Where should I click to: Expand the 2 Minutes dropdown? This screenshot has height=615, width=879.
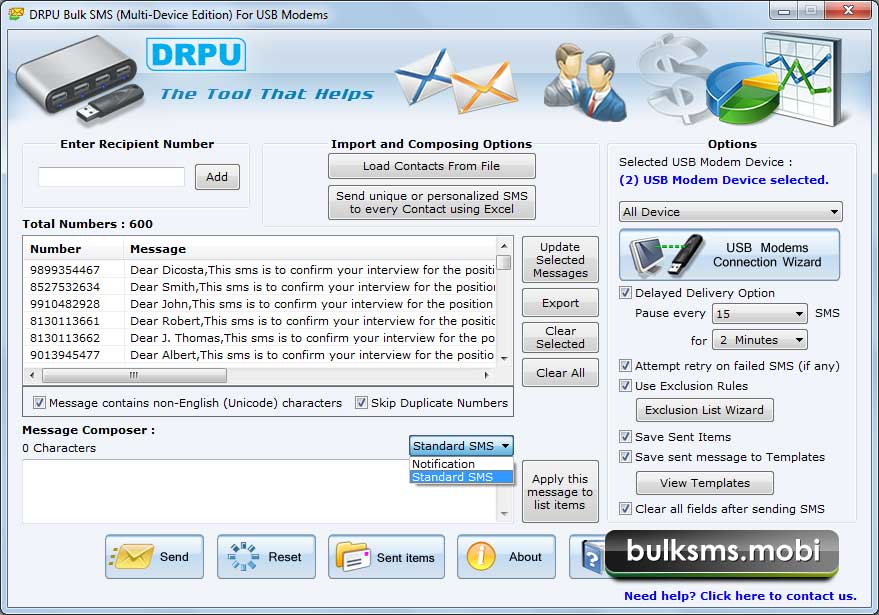point(760,340)
